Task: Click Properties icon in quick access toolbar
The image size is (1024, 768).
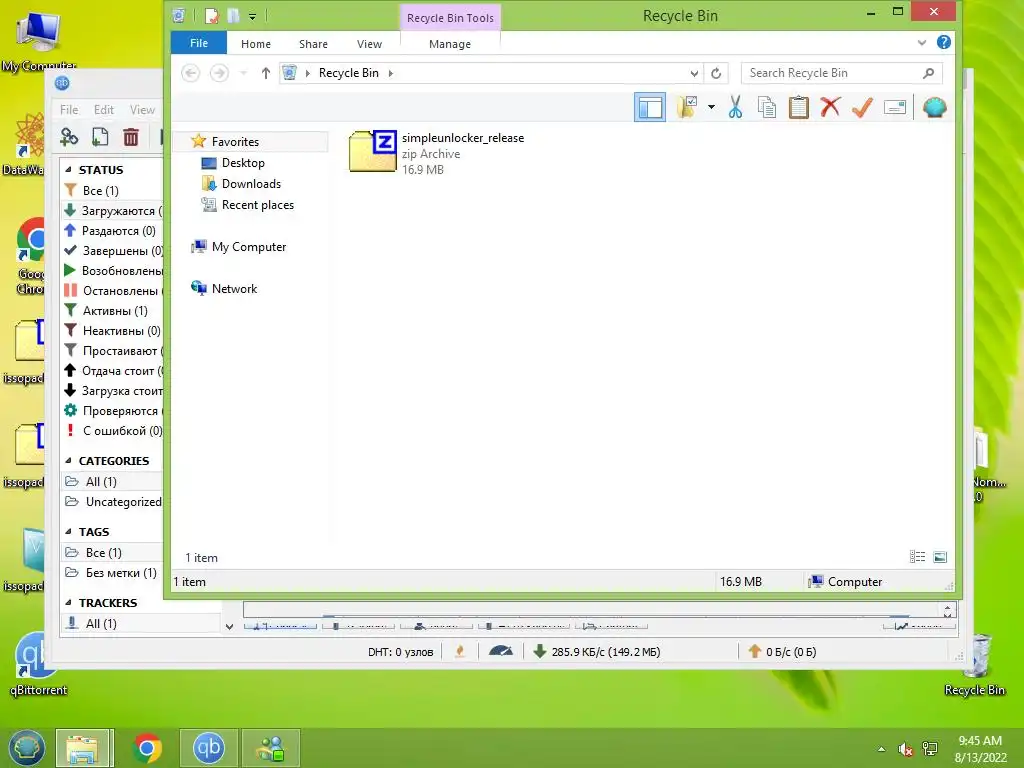Action: click(211, 16)
